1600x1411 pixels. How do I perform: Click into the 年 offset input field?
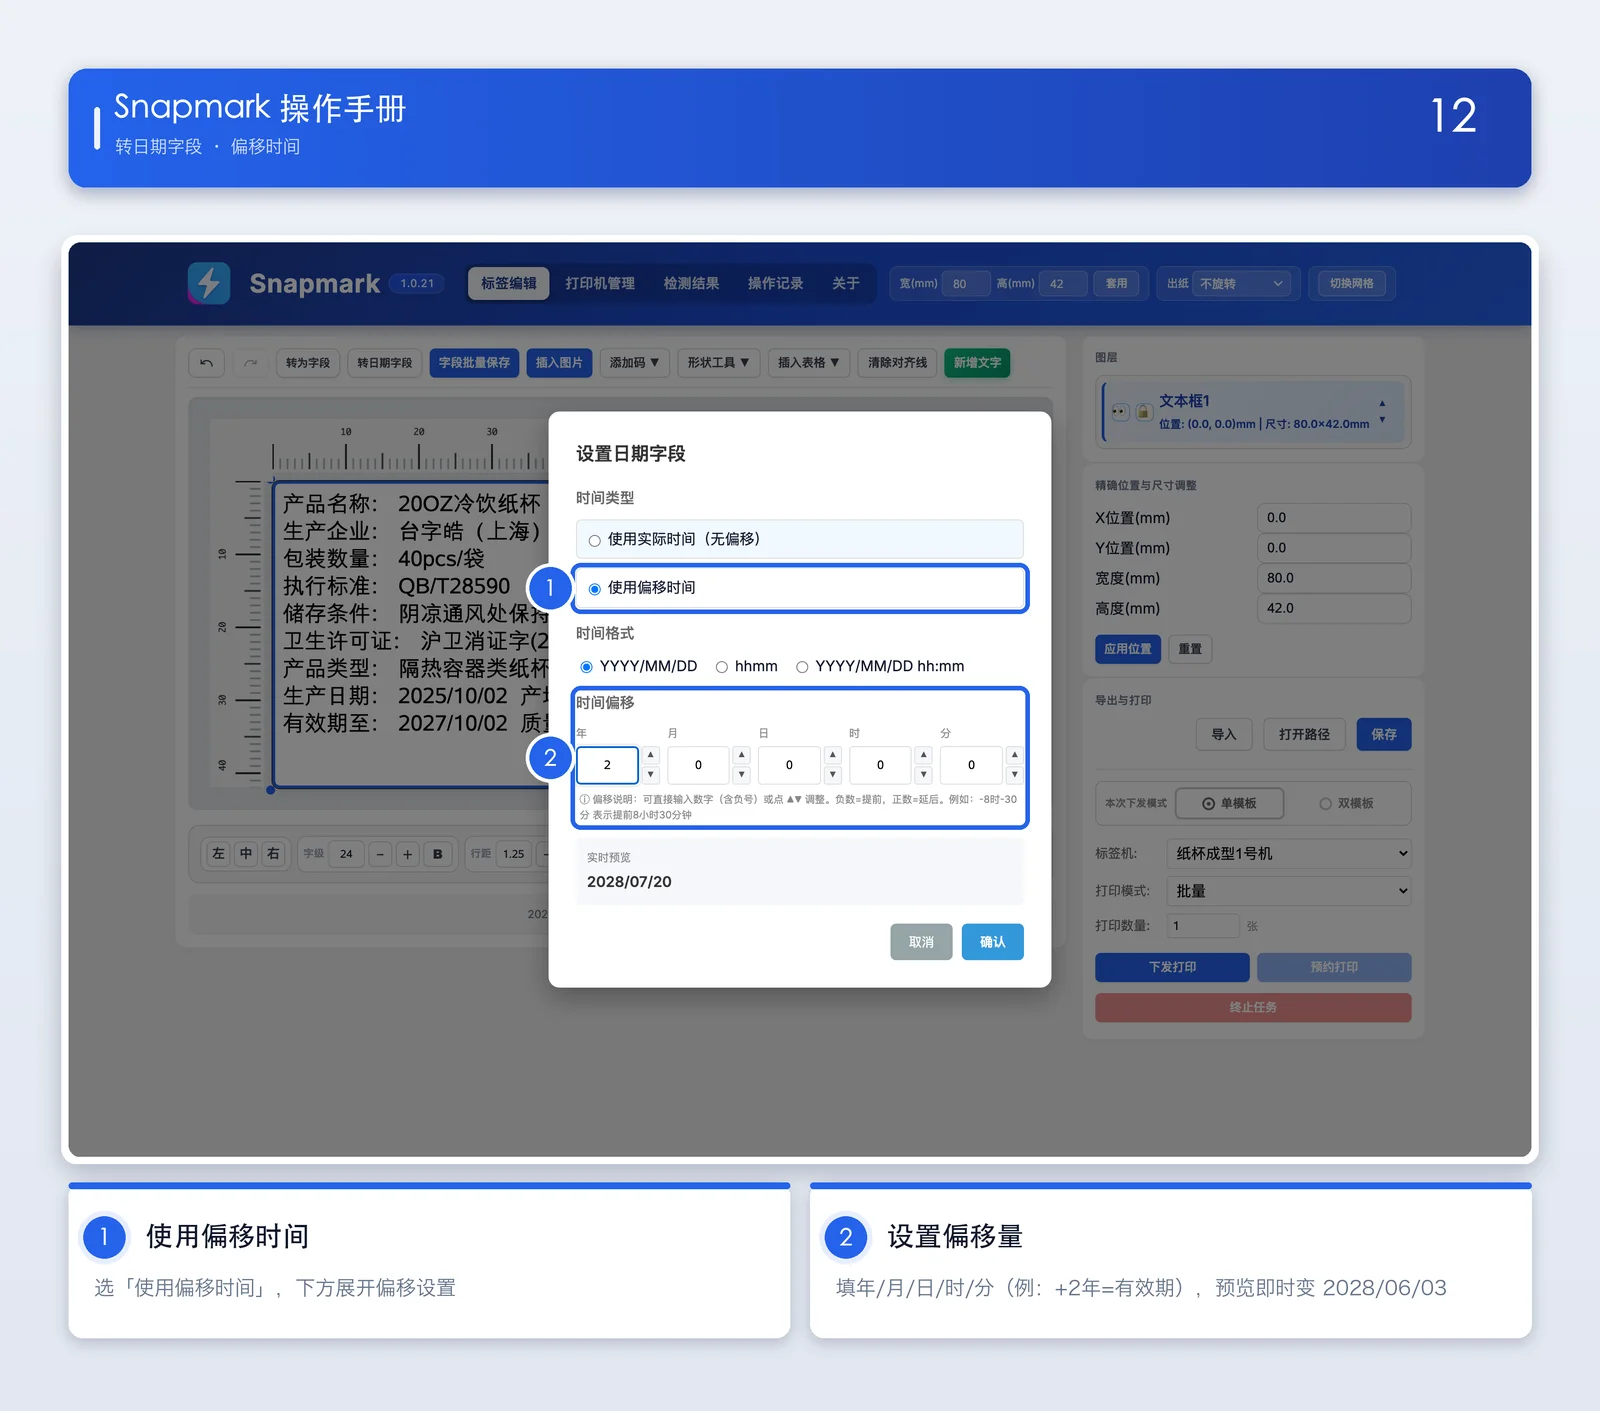pyautogui.click(x=607, y=765)
